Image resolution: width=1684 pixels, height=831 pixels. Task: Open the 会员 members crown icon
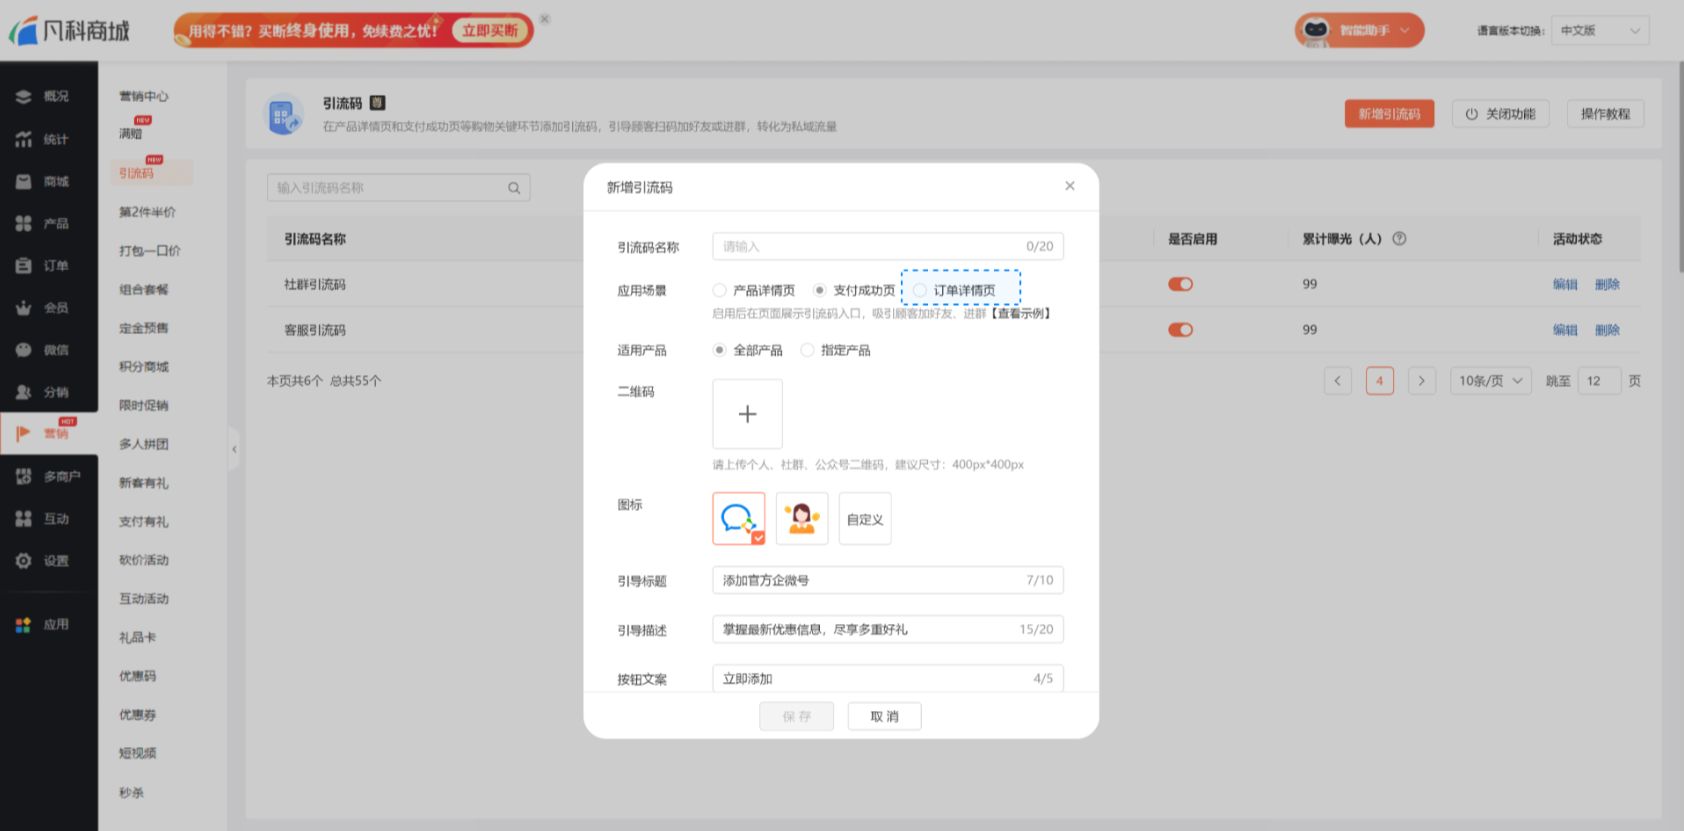click(23, 308)
